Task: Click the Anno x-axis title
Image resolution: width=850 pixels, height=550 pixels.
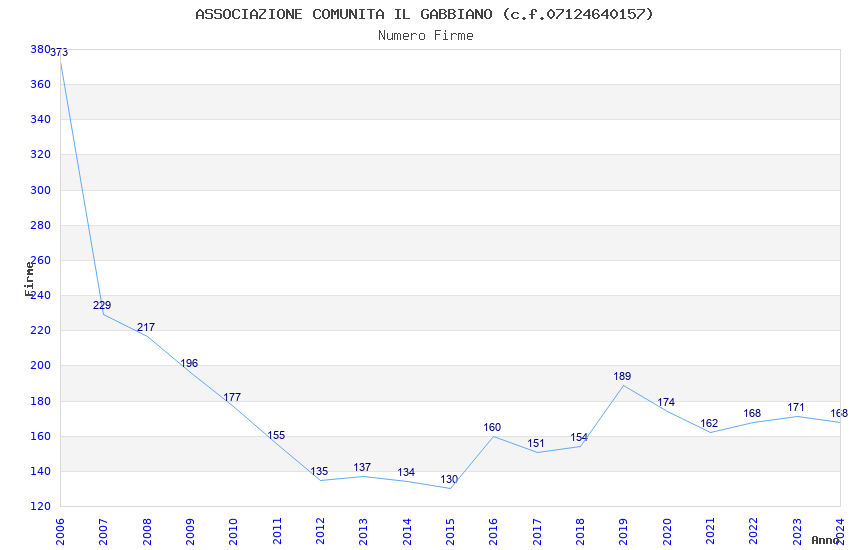Action: point(825,540)
